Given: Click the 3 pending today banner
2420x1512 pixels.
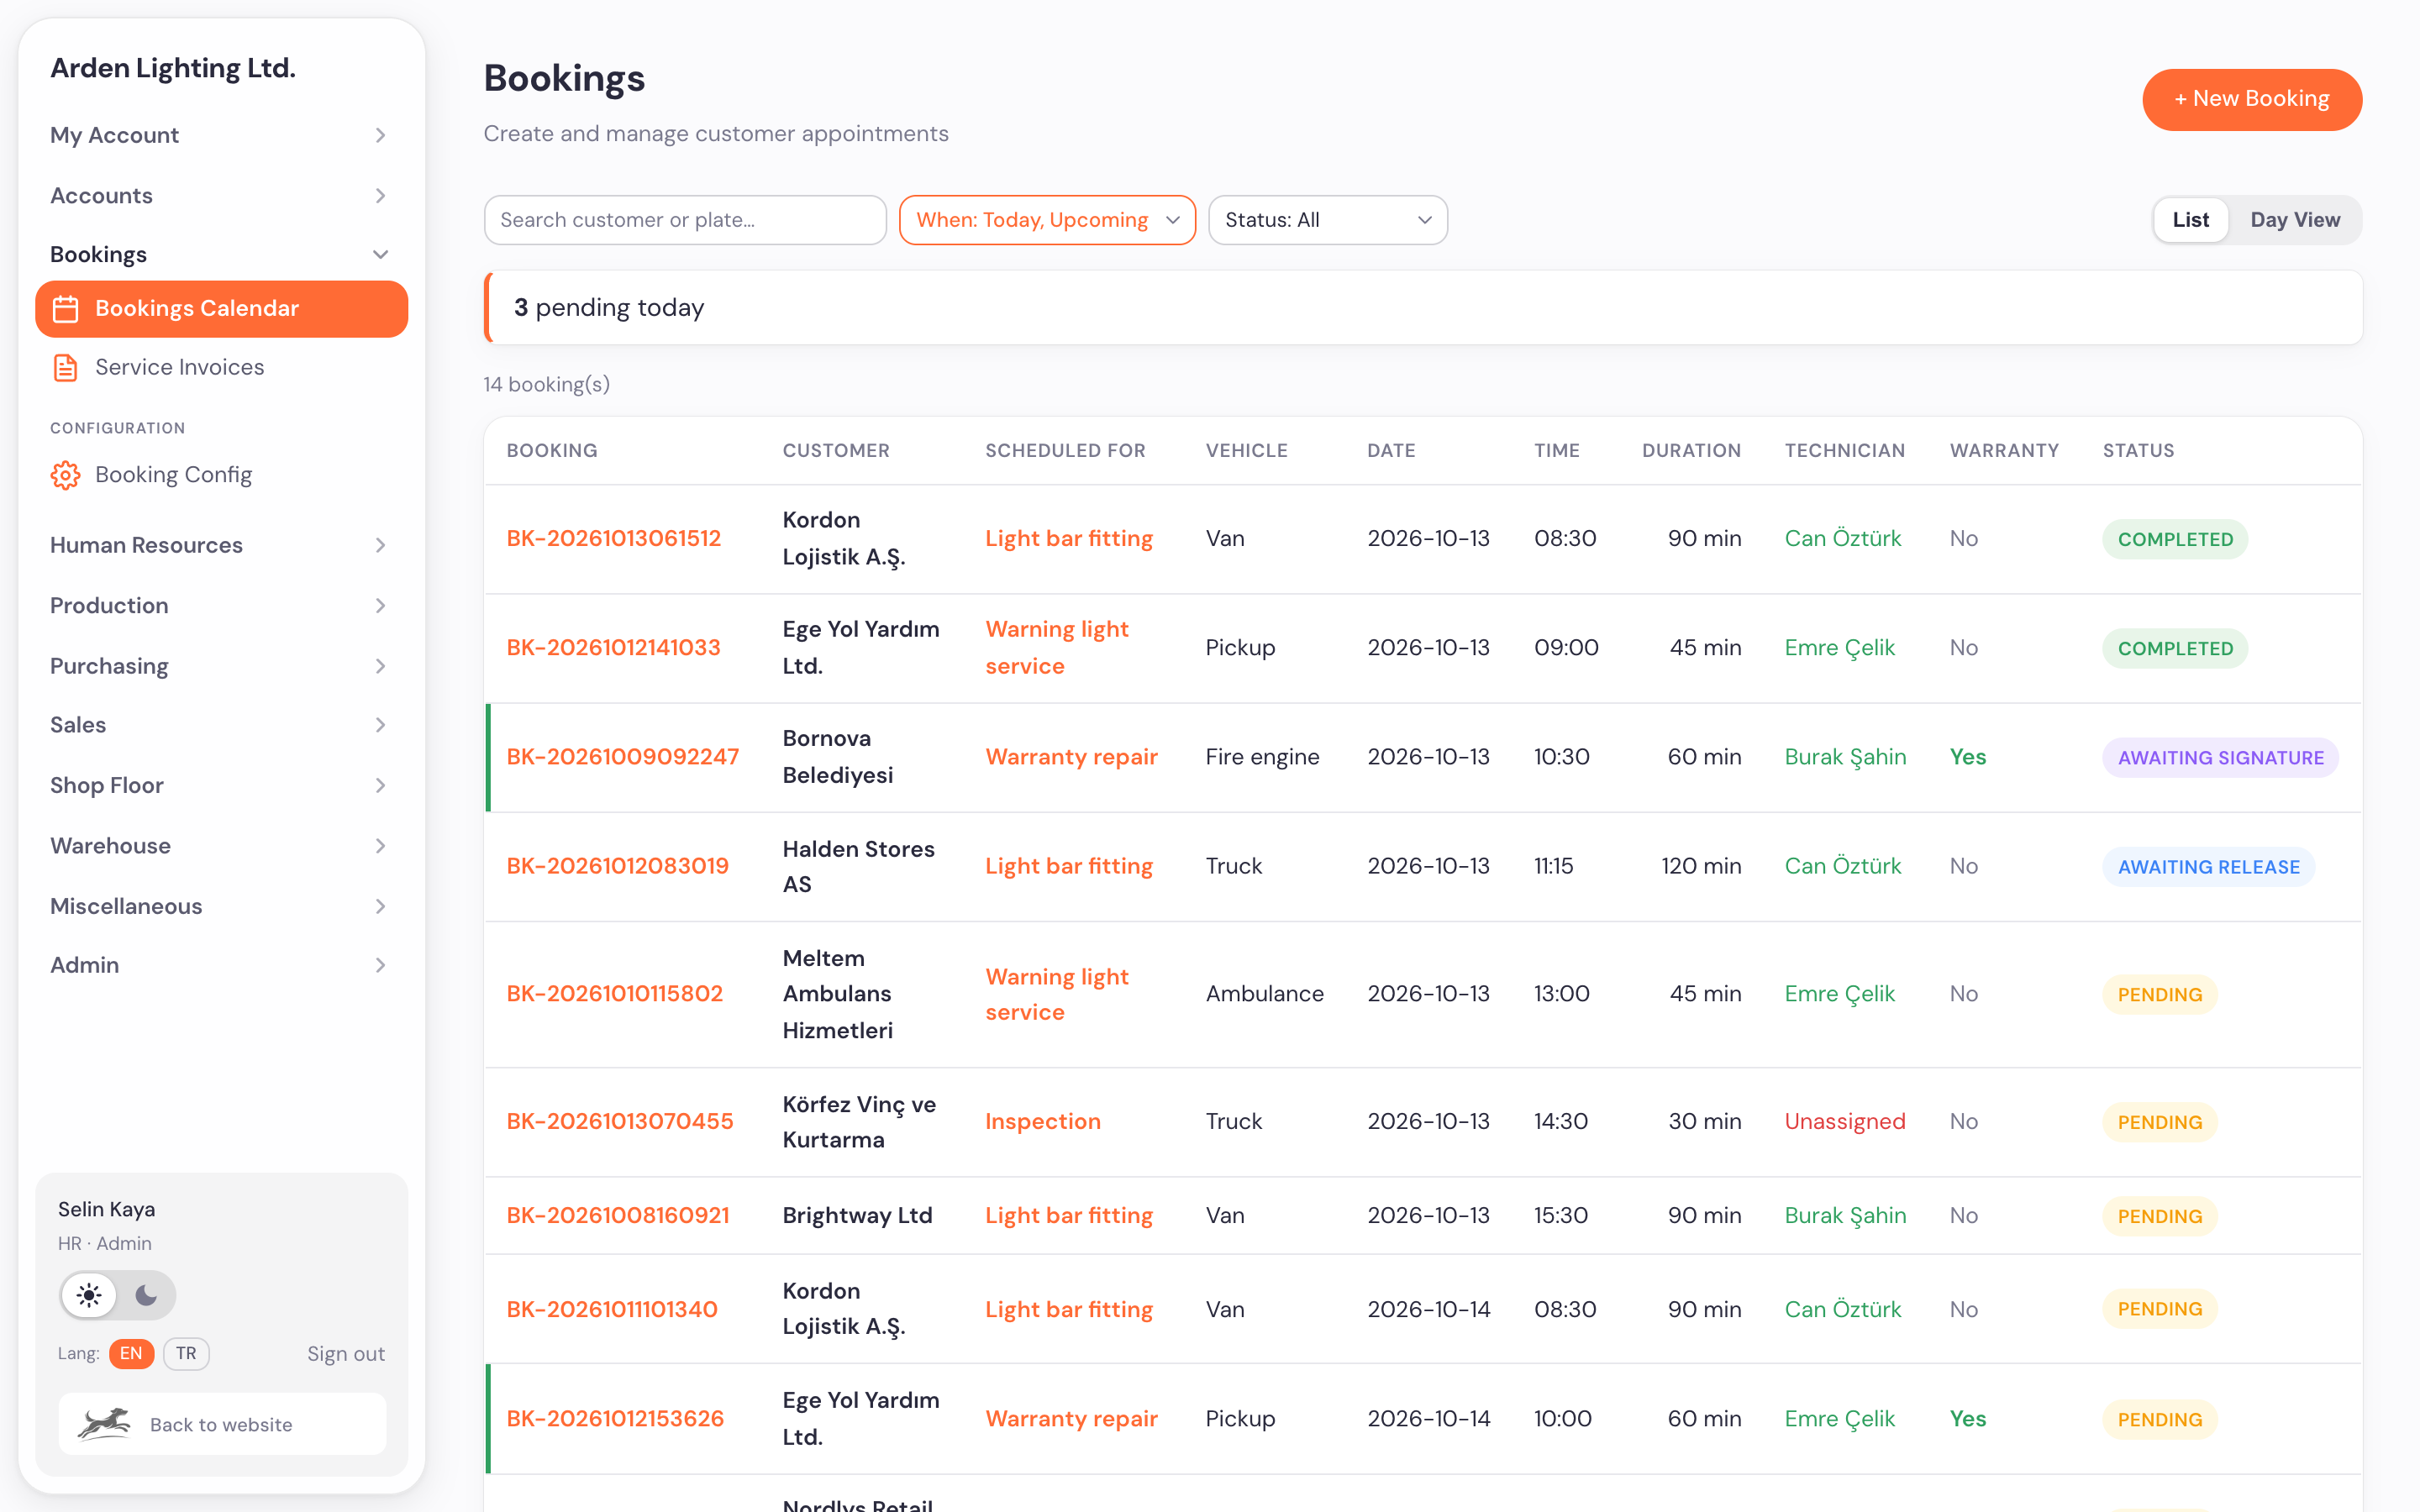Looking at the screenshot, I should [x=1423, y=308].
